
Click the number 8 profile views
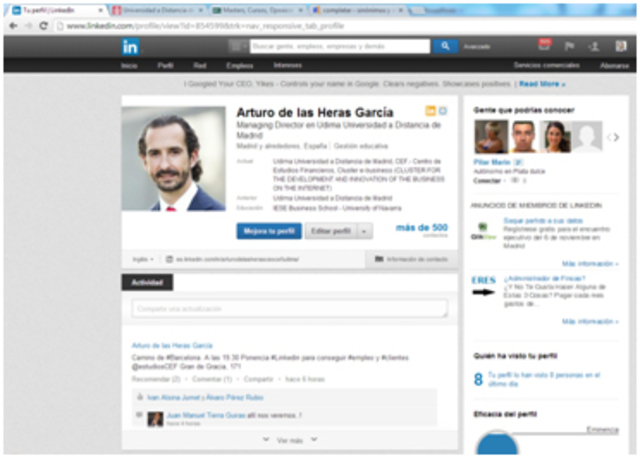[478, 380]
